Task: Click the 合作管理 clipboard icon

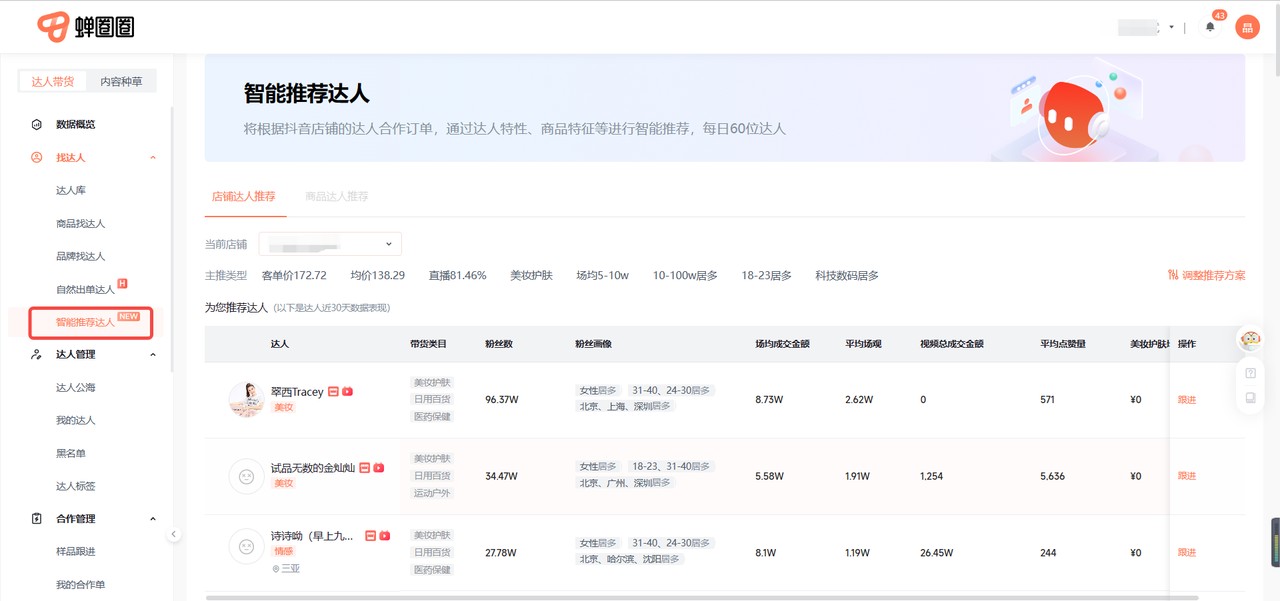Action: coord(37,518)
